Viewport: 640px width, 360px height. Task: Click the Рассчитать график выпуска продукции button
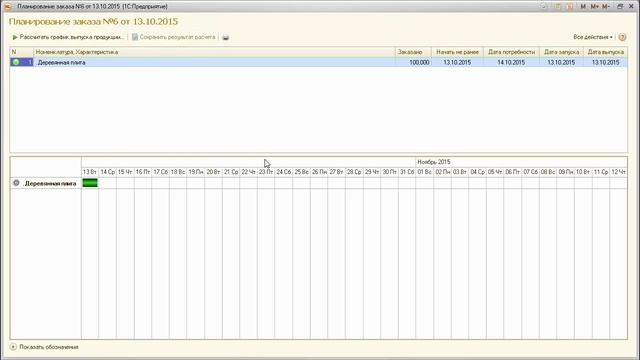pyautogui.click(x=68, y=37)
